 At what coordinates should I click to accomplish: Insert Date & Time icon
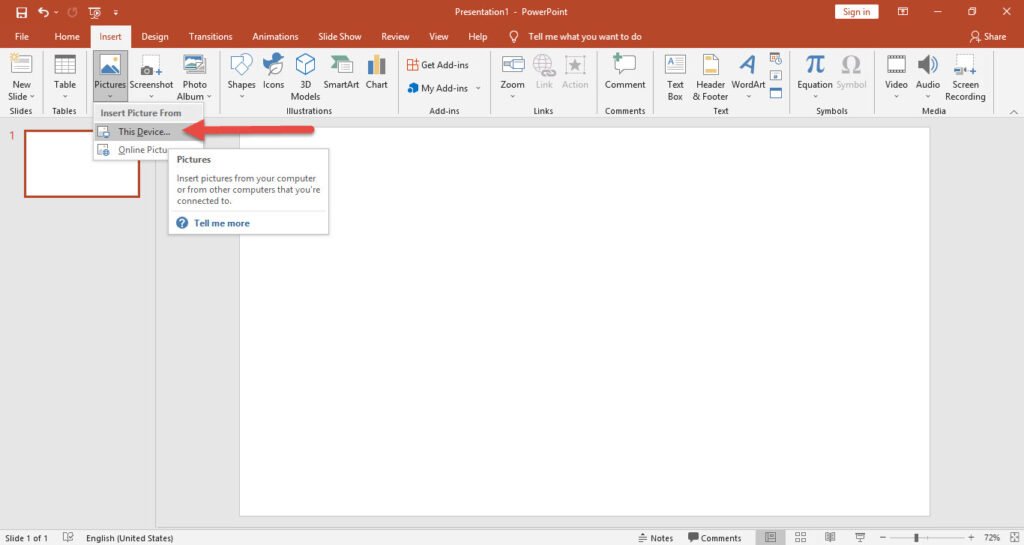pos(776,59)
